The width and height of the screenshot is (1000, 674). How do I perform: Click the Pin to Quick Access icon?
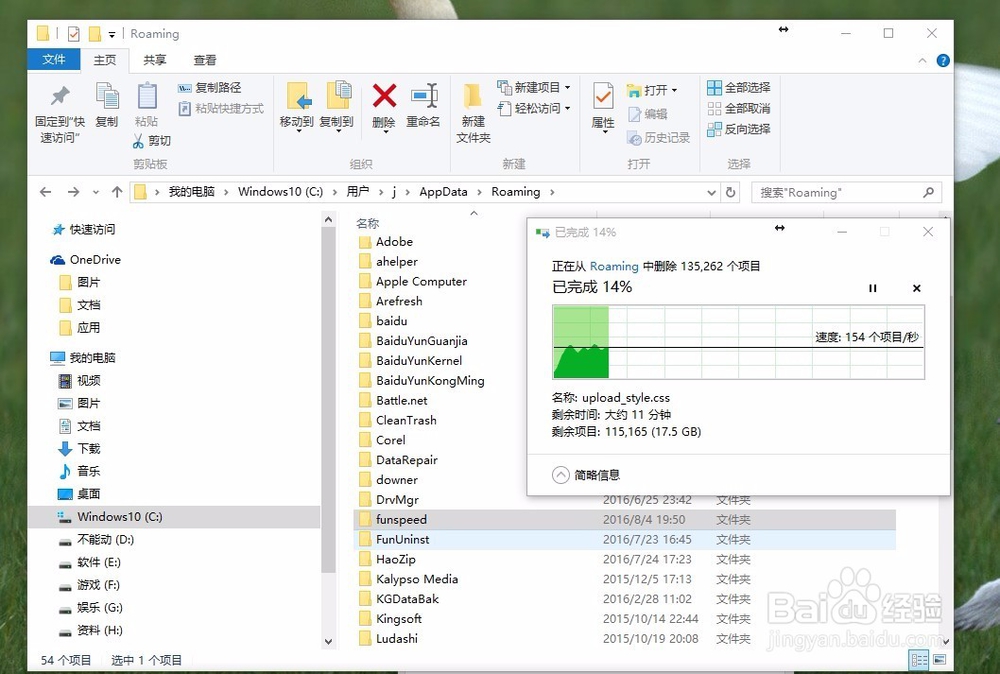click(60, 96)
